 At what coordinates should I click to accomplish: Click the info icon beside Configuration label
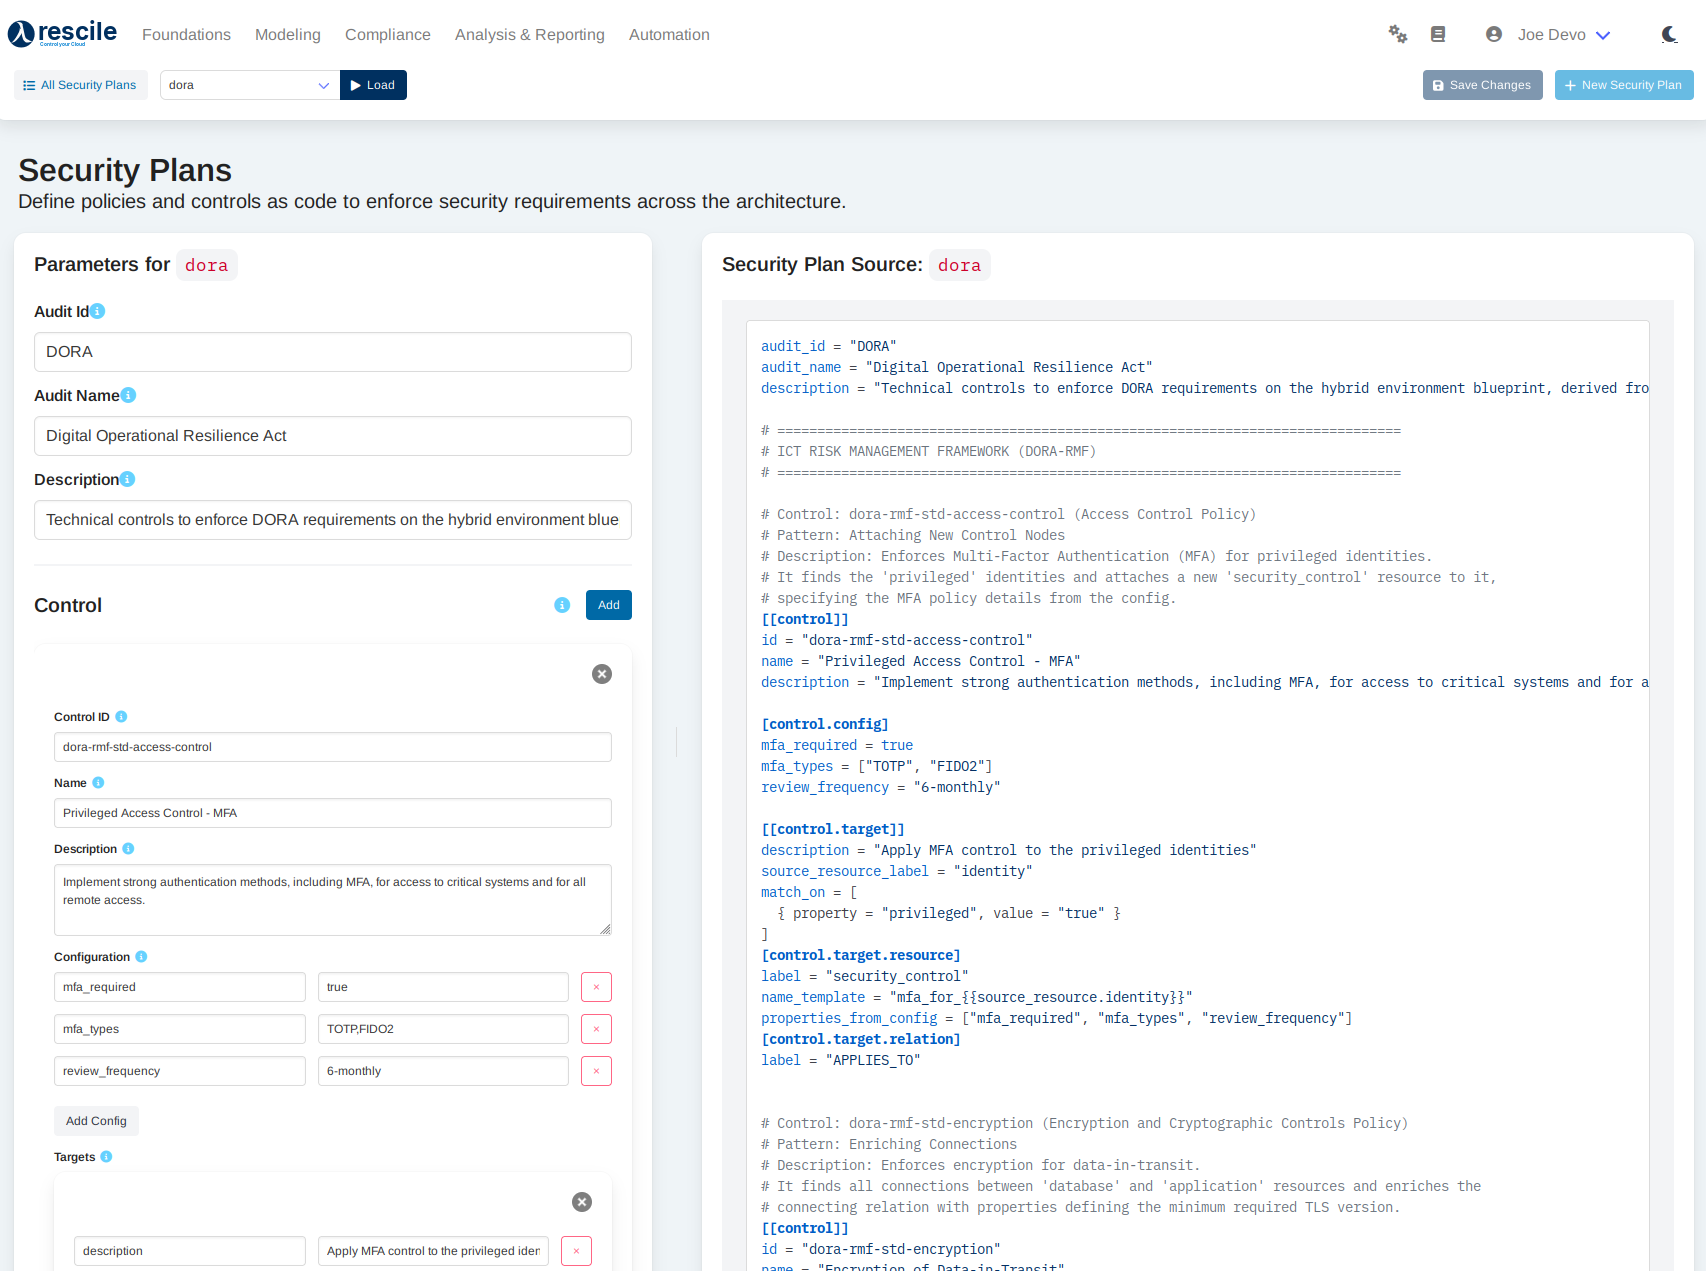139,956
